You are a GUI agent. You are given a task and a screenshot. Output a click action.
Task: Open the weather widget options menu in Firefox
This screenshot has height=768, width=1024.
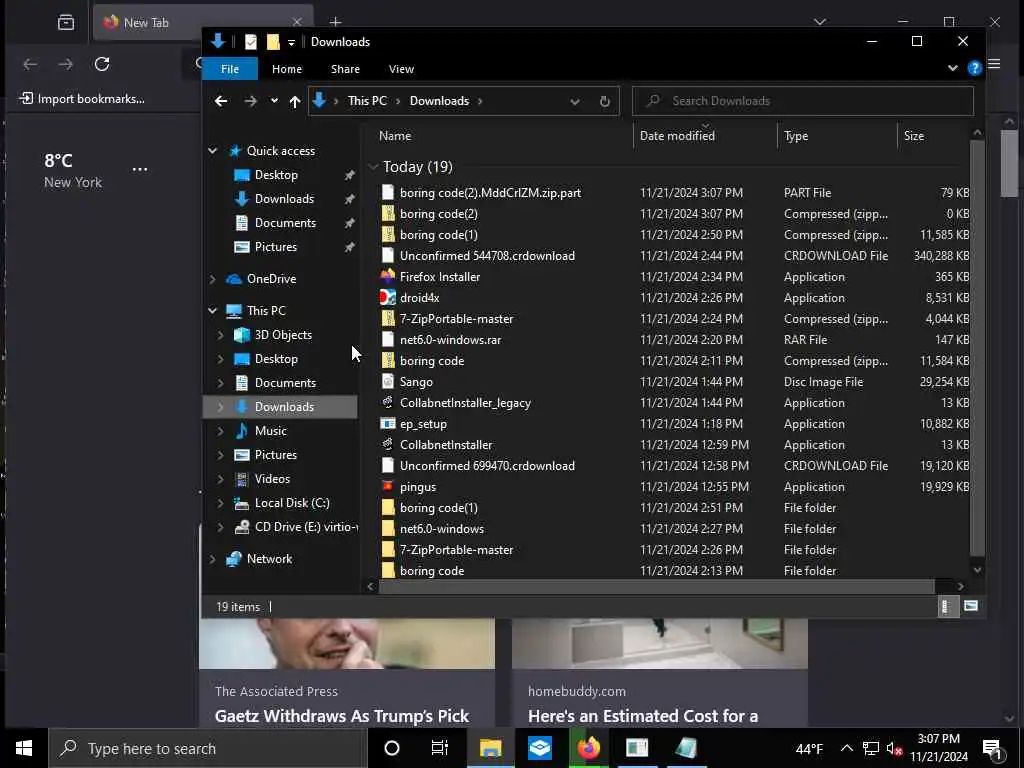click(x=140, y=170)
